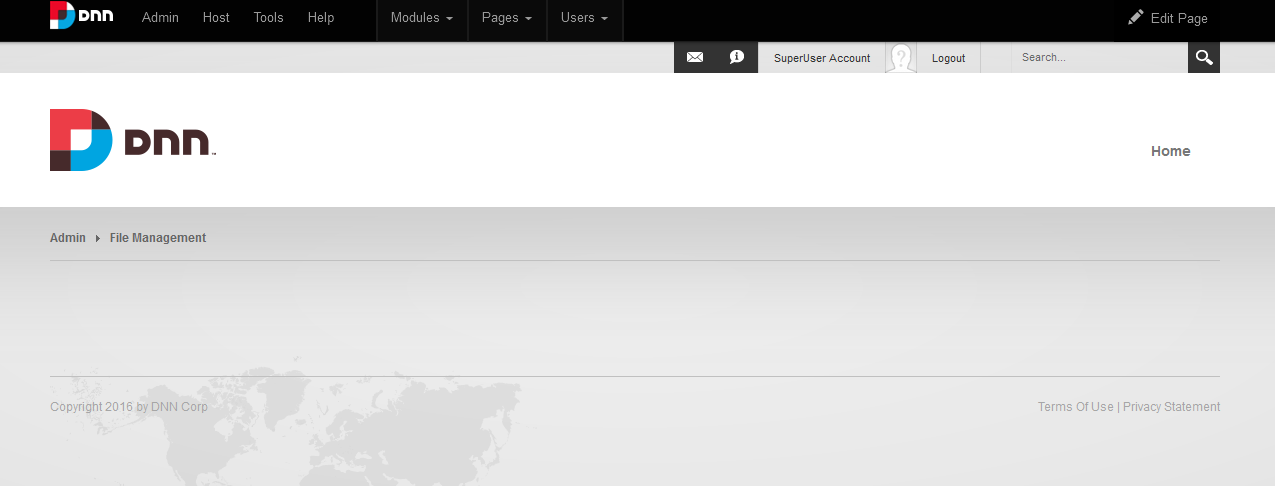Screen dimensions: 1275x486
Task: Click the large DNN site logo
Action: pyautogui.click(x=133, y=140)
